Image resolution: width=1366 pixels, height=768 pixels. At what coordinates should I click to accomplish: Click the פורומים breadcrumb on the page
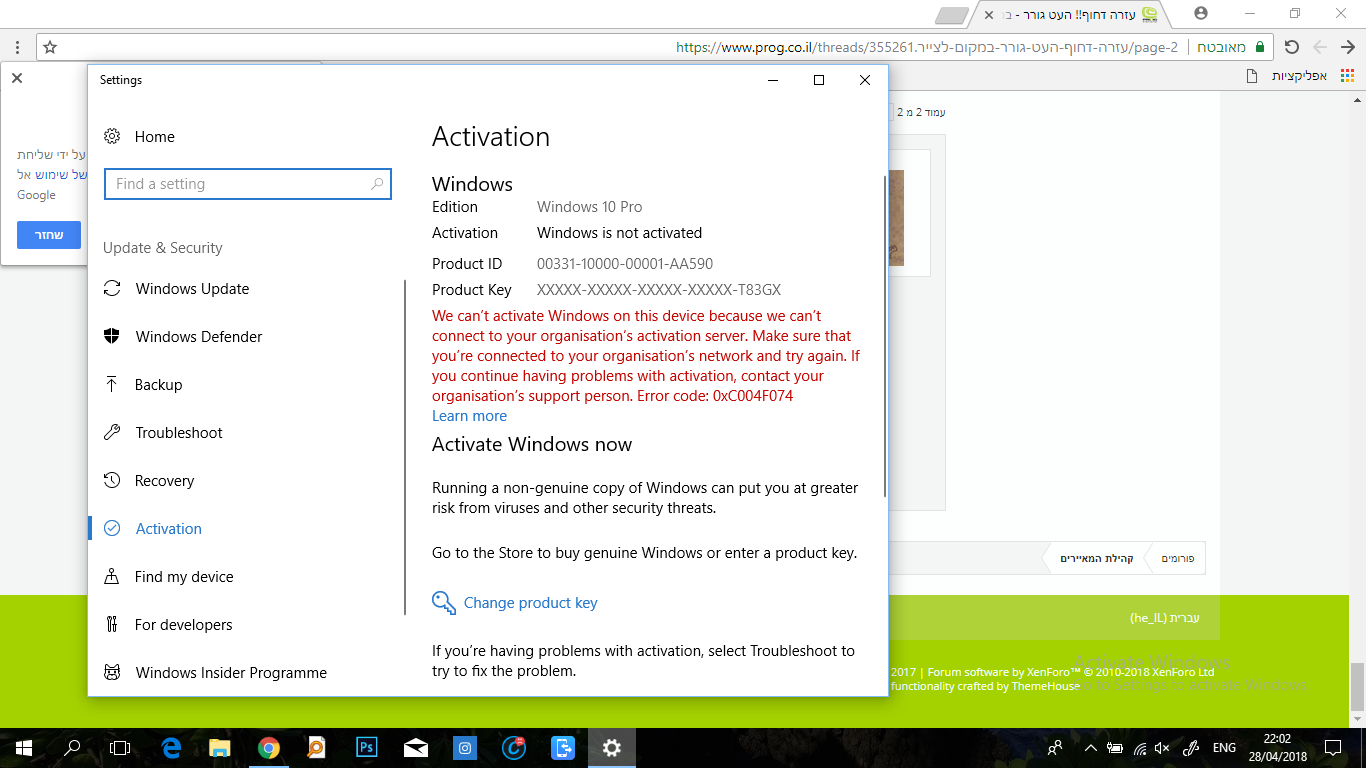coord(1177,558)
